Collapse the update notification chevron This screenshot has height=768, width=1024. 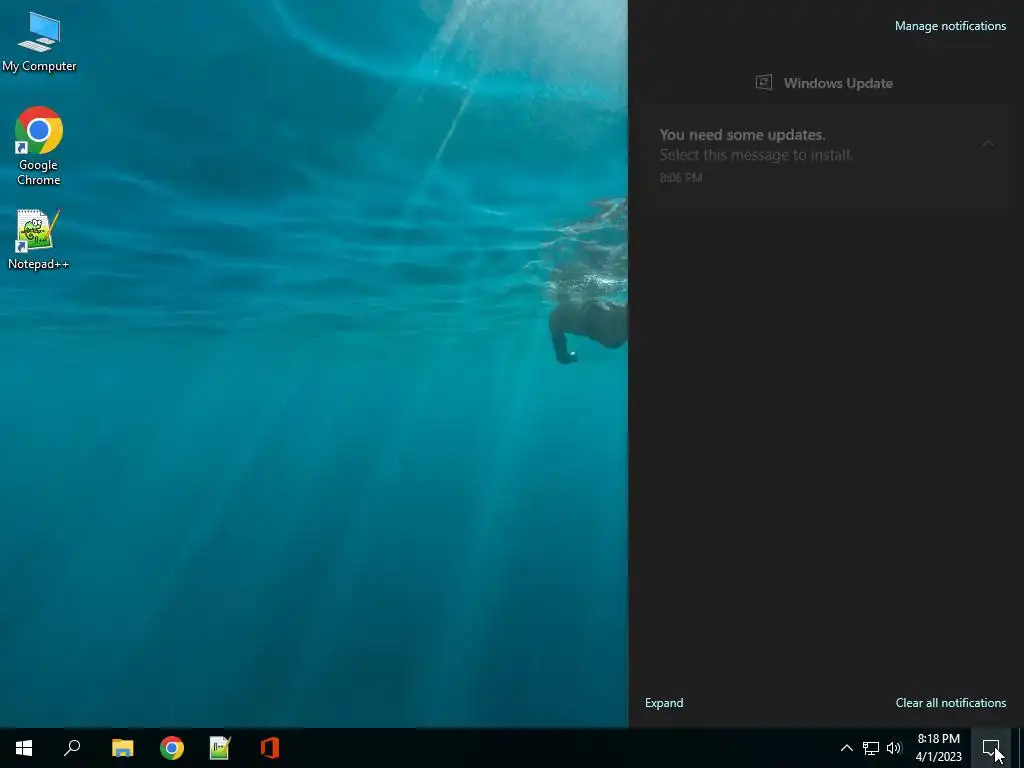pyautogui.click(x=987, y=143)
